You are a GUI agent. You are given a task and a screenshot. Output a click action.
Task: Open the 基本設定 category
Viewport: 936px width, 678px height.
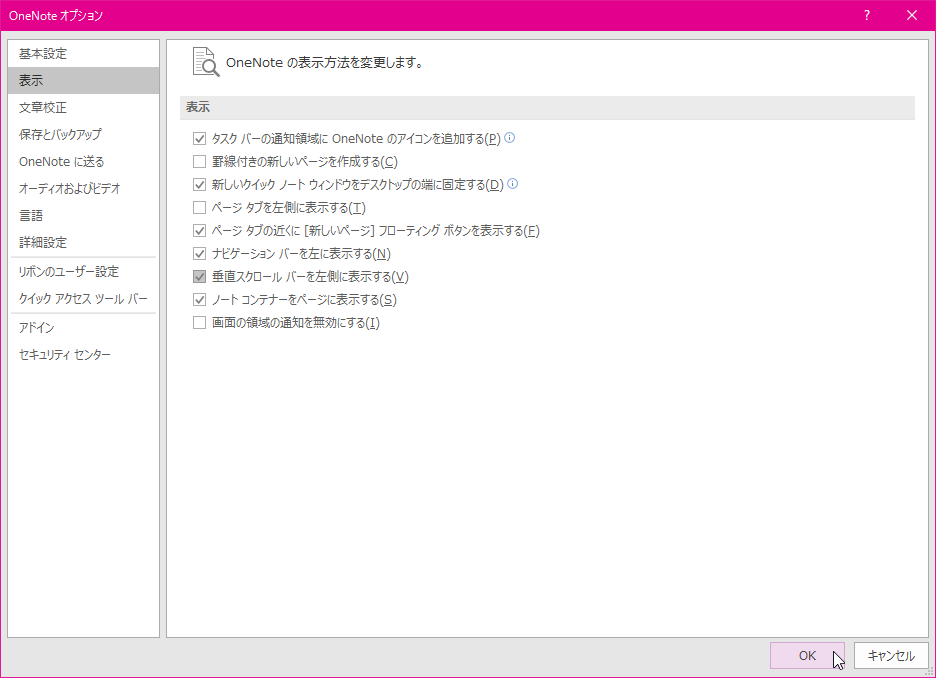(x=84, y=54)
